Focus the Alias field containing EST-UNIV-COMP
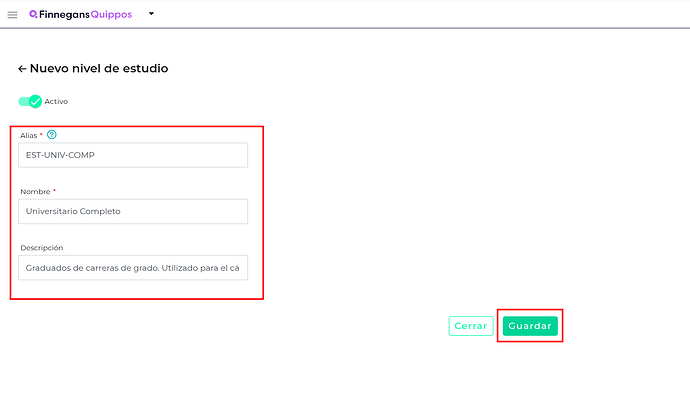 pyautogui.click(x=133, y=155)
